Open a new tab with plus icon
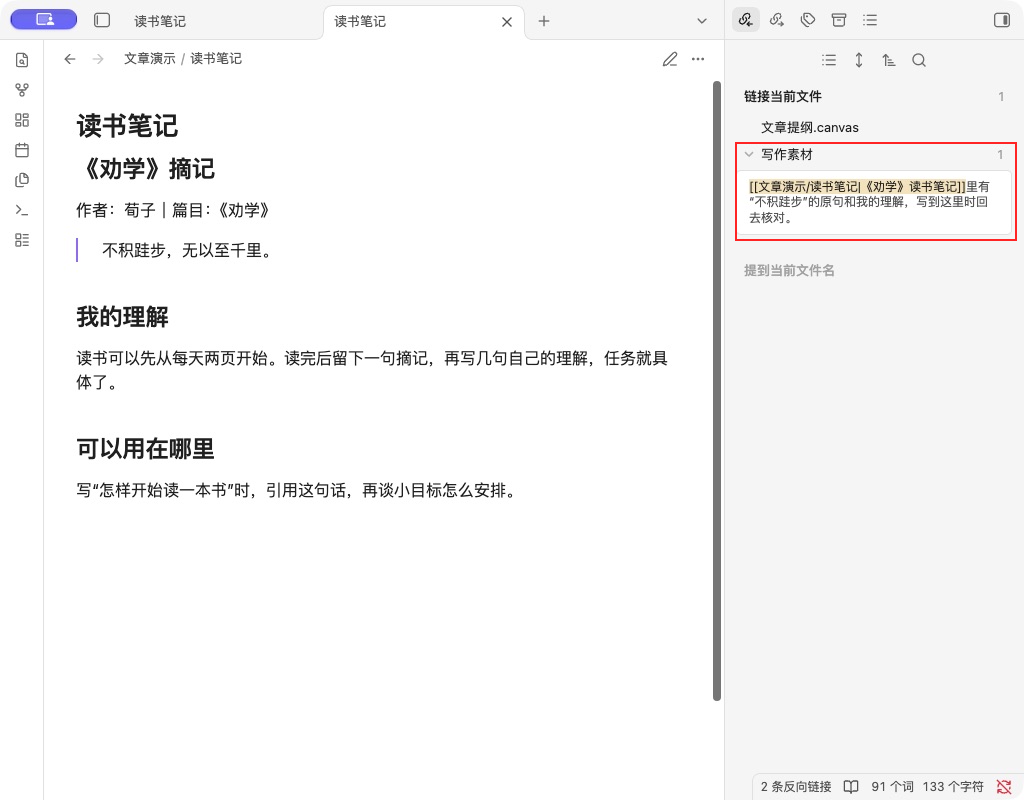The height and width of the screenshot is (800, 1024). click(x=544, y=21)
